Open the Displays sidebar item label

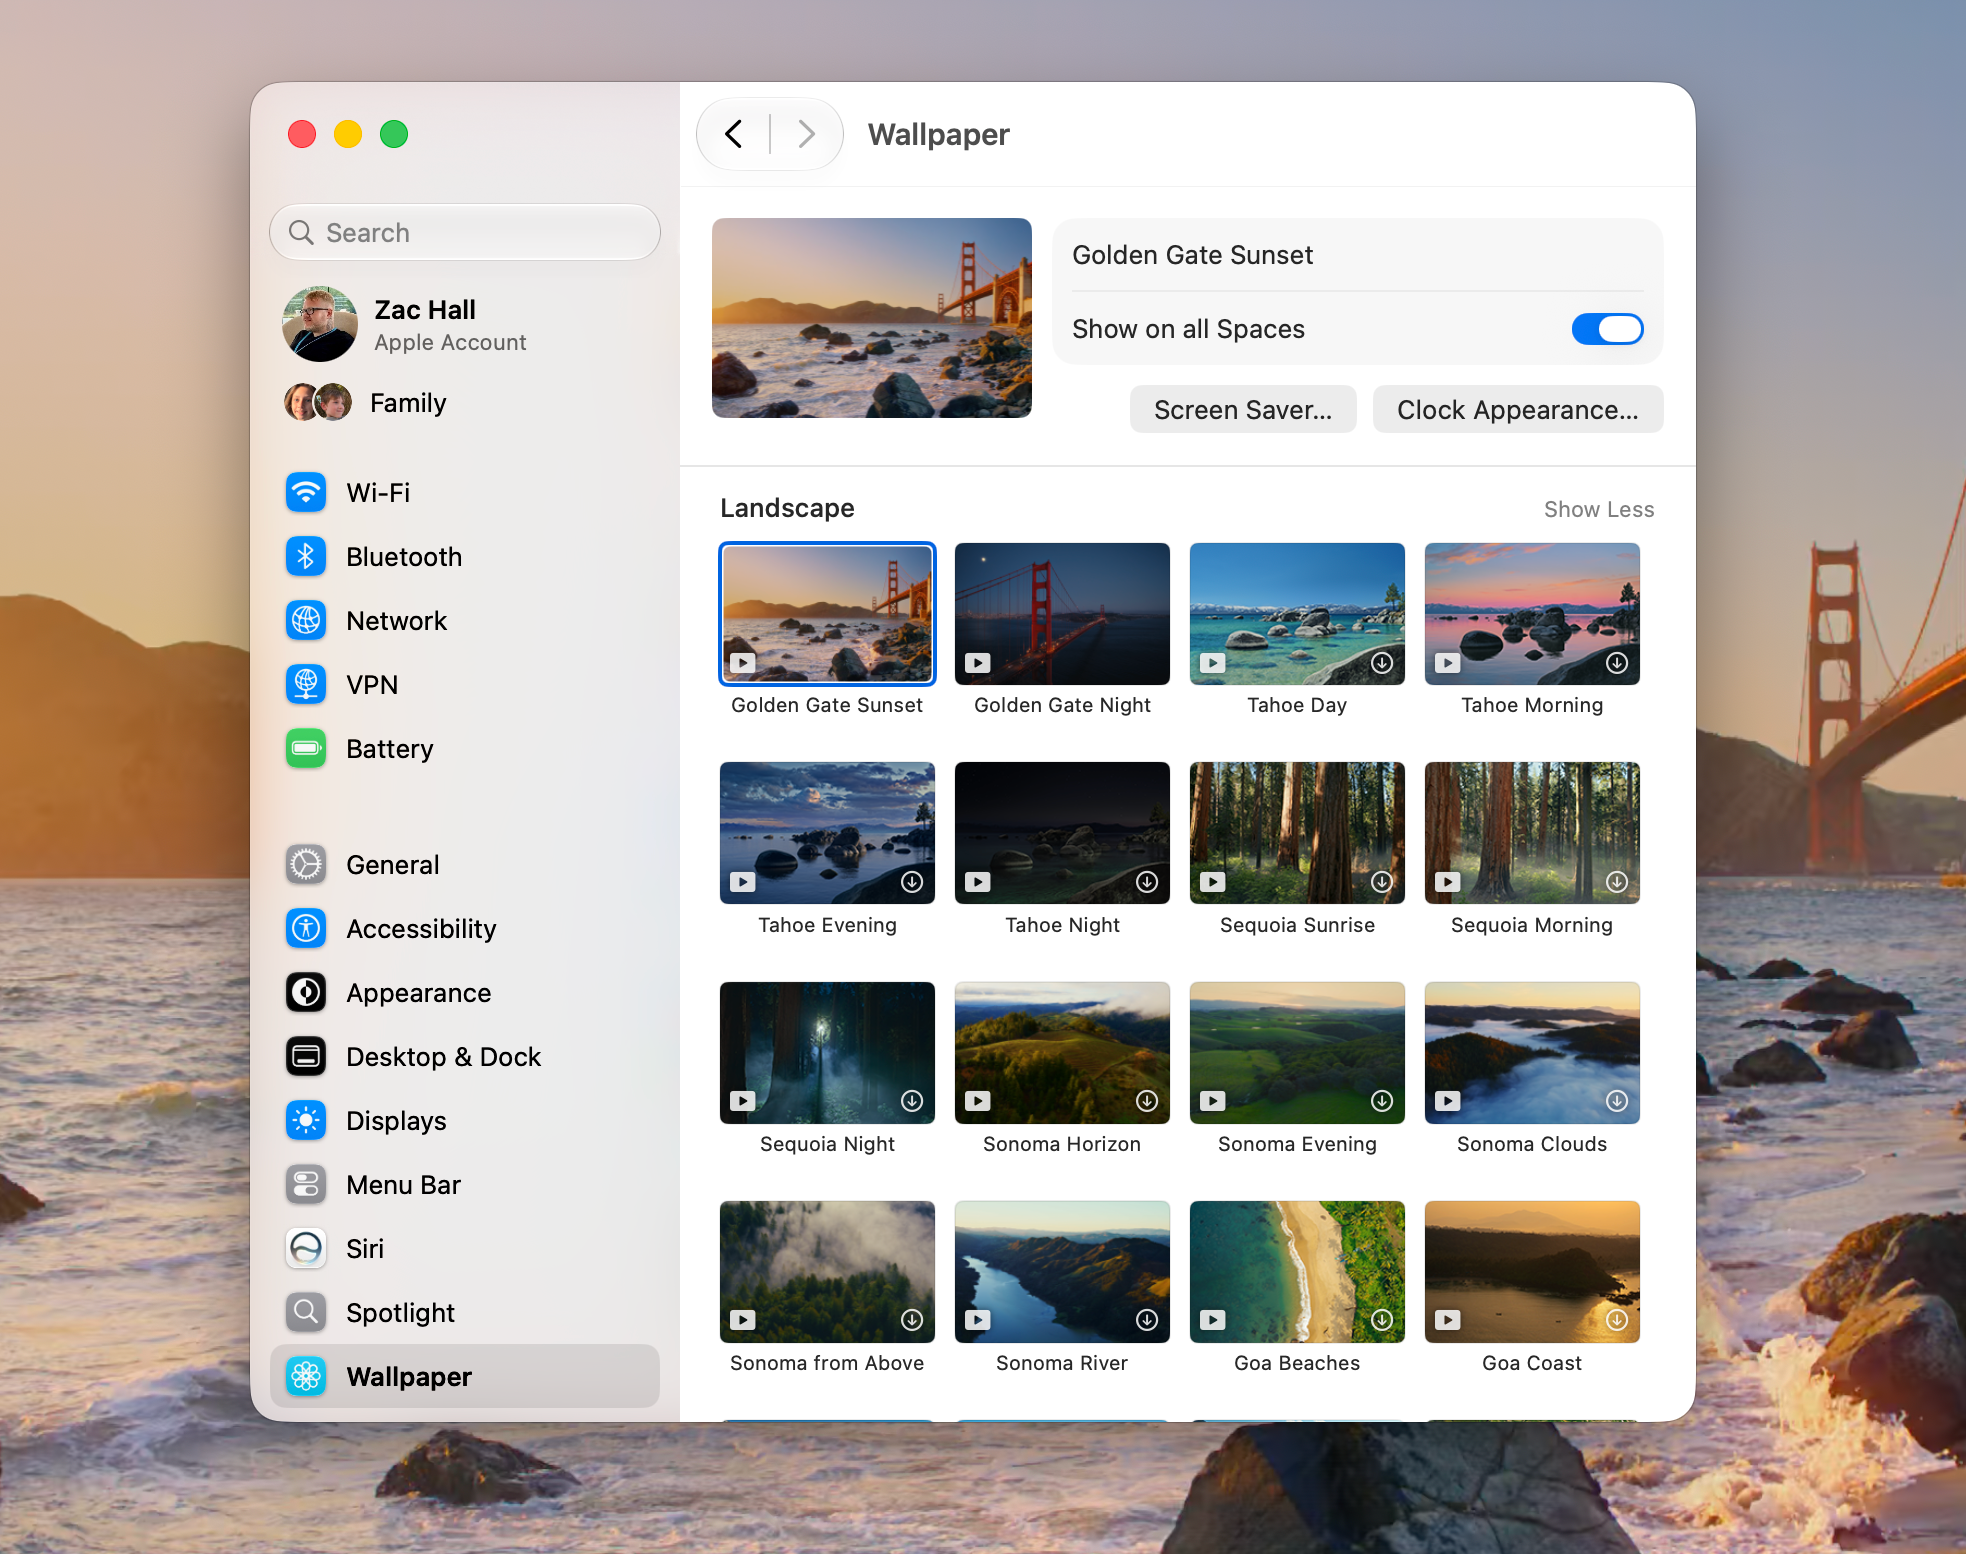tap(396, 1121)
